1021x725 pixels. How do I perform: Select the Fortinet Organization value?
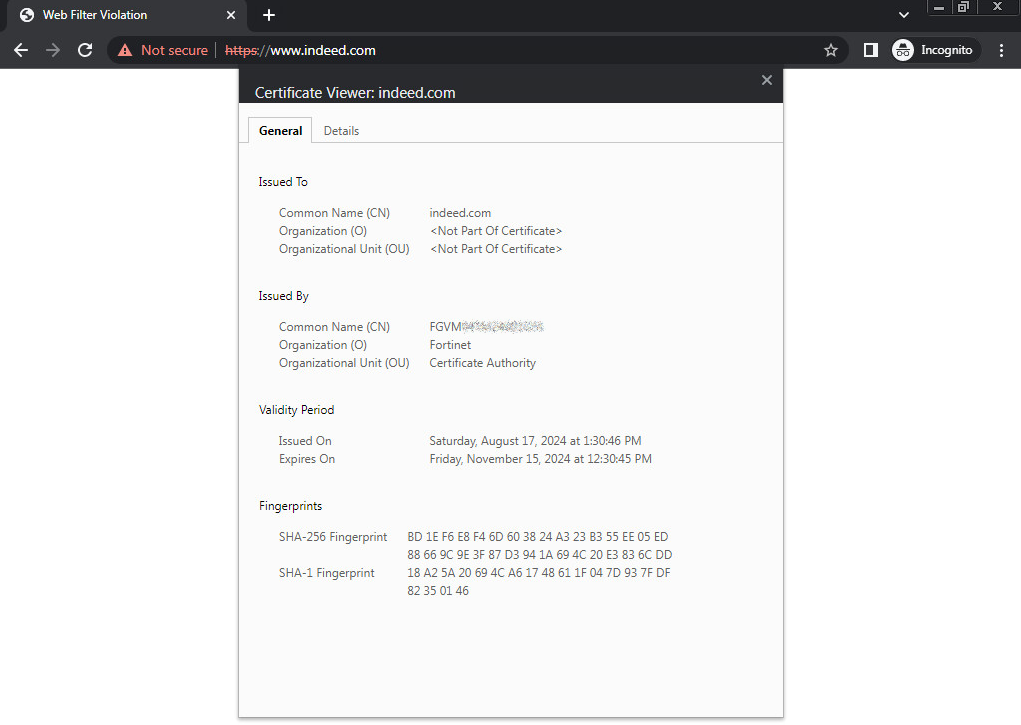tap(450, 344)
